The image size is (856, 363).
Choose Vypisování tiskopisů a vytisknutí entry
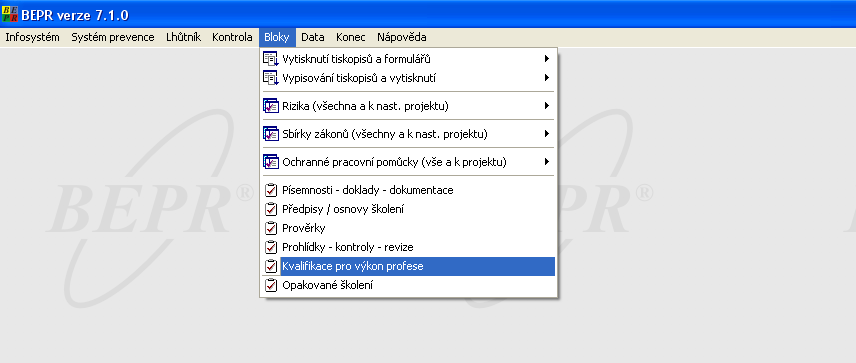408,78
